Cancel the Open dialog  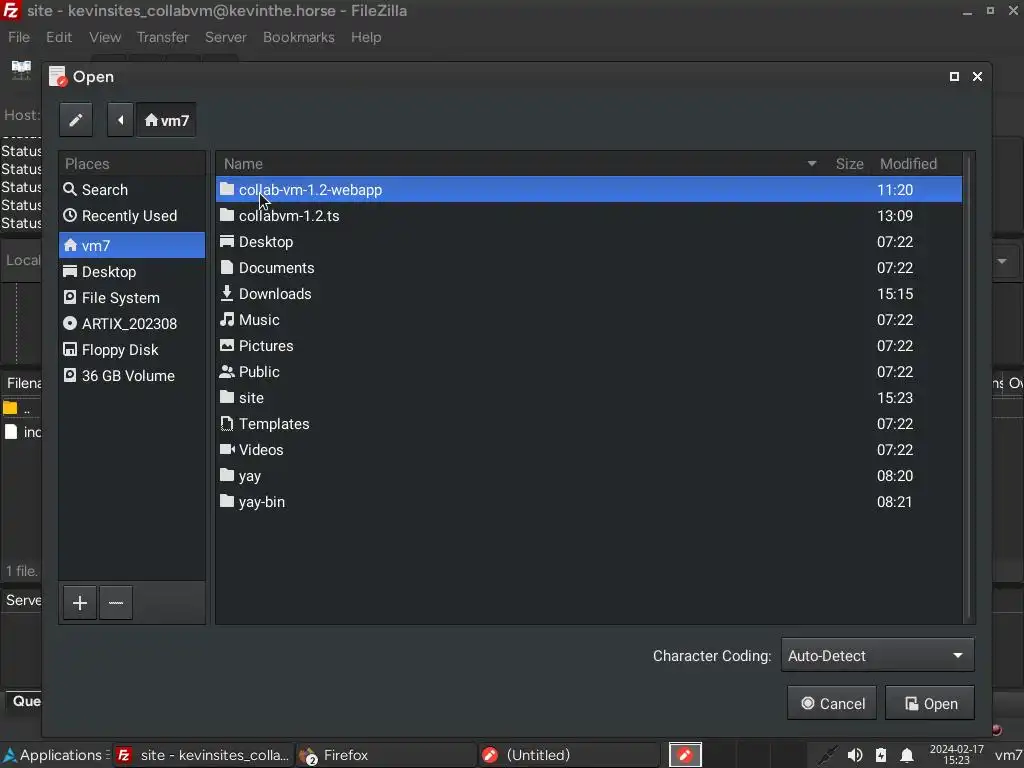[x=831, y=703]
